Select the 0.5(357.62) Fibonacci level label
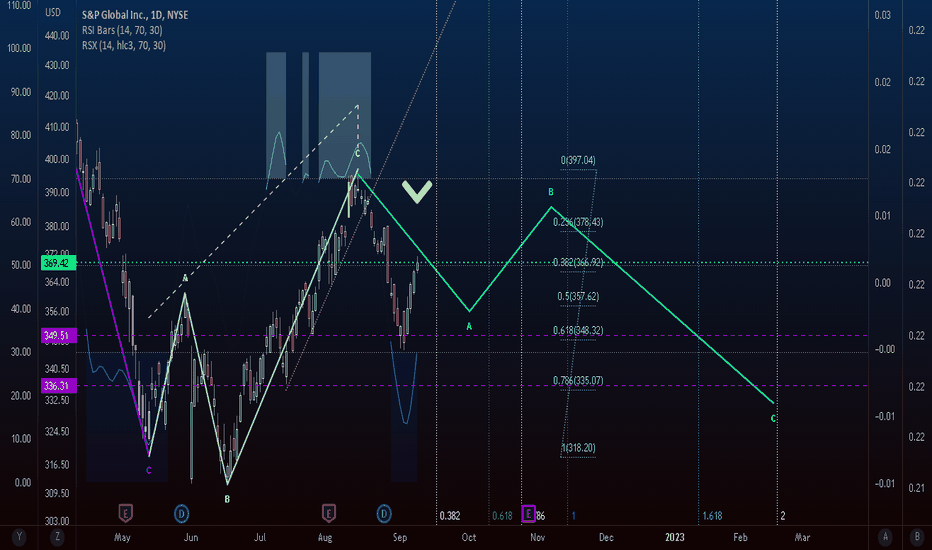 [x=578, y=297]
